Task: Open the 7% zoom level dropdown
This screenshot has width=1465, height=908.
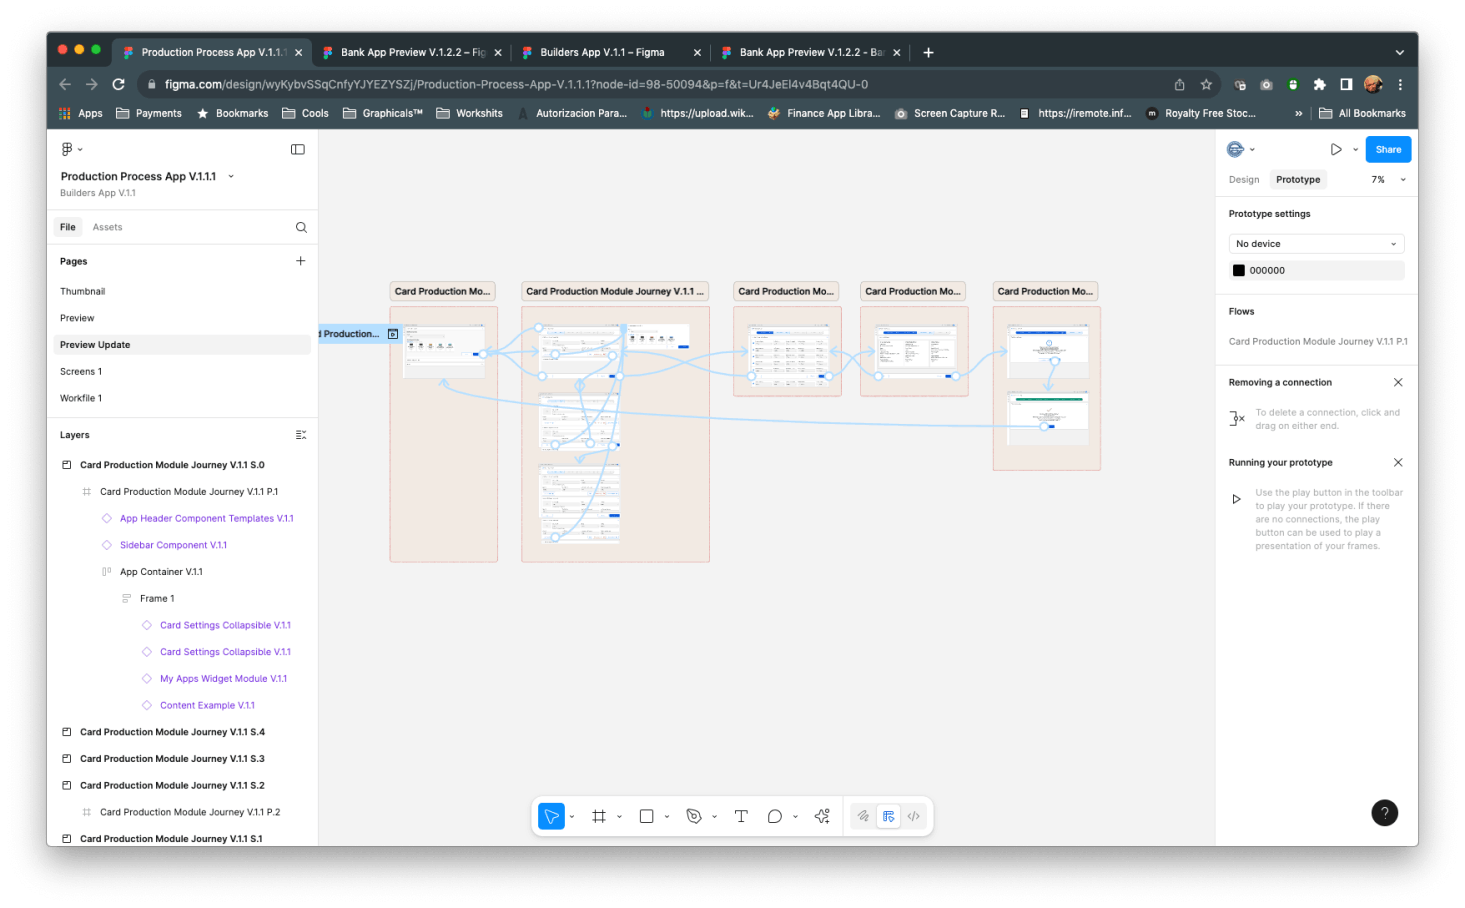Action: pos(1388,180)
